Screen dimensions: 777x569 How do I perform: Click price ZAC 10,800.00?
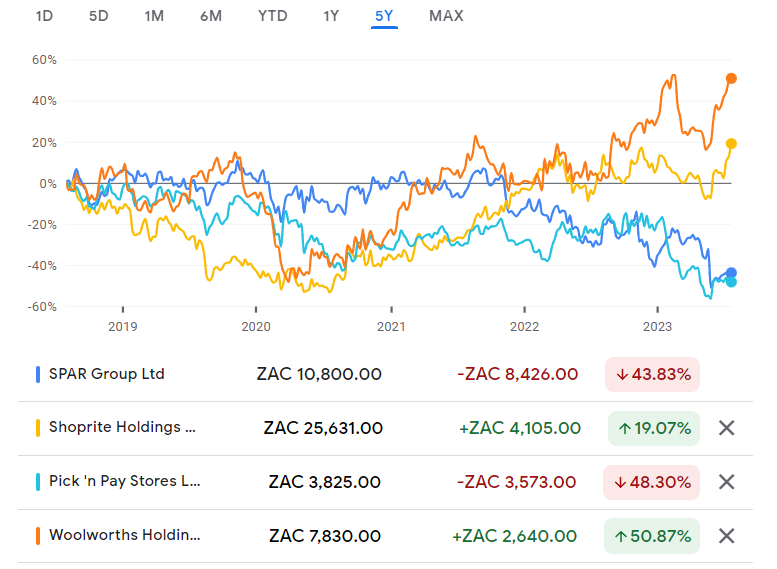tap(319, 374)
